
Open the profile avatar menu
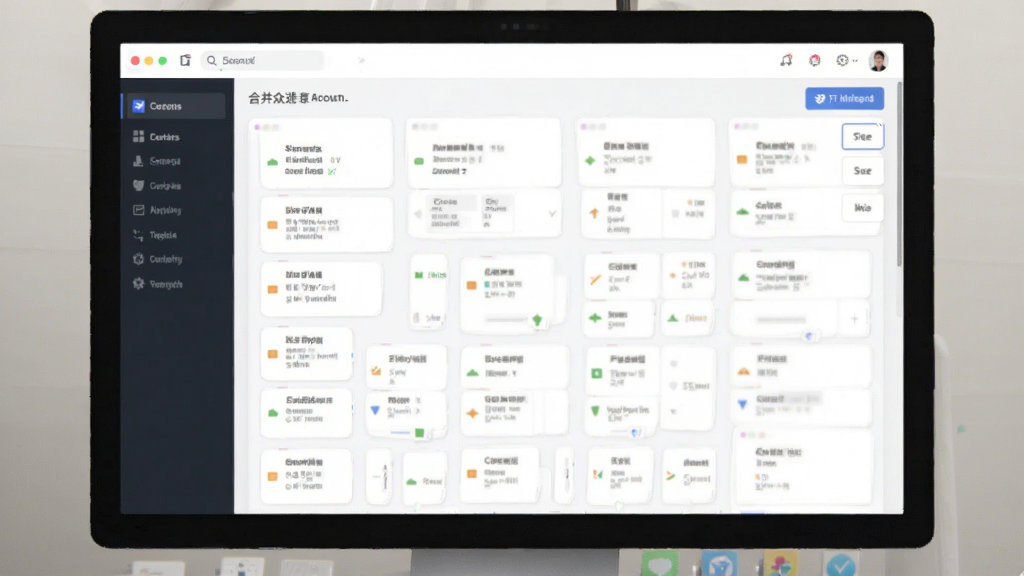(878, 61)
